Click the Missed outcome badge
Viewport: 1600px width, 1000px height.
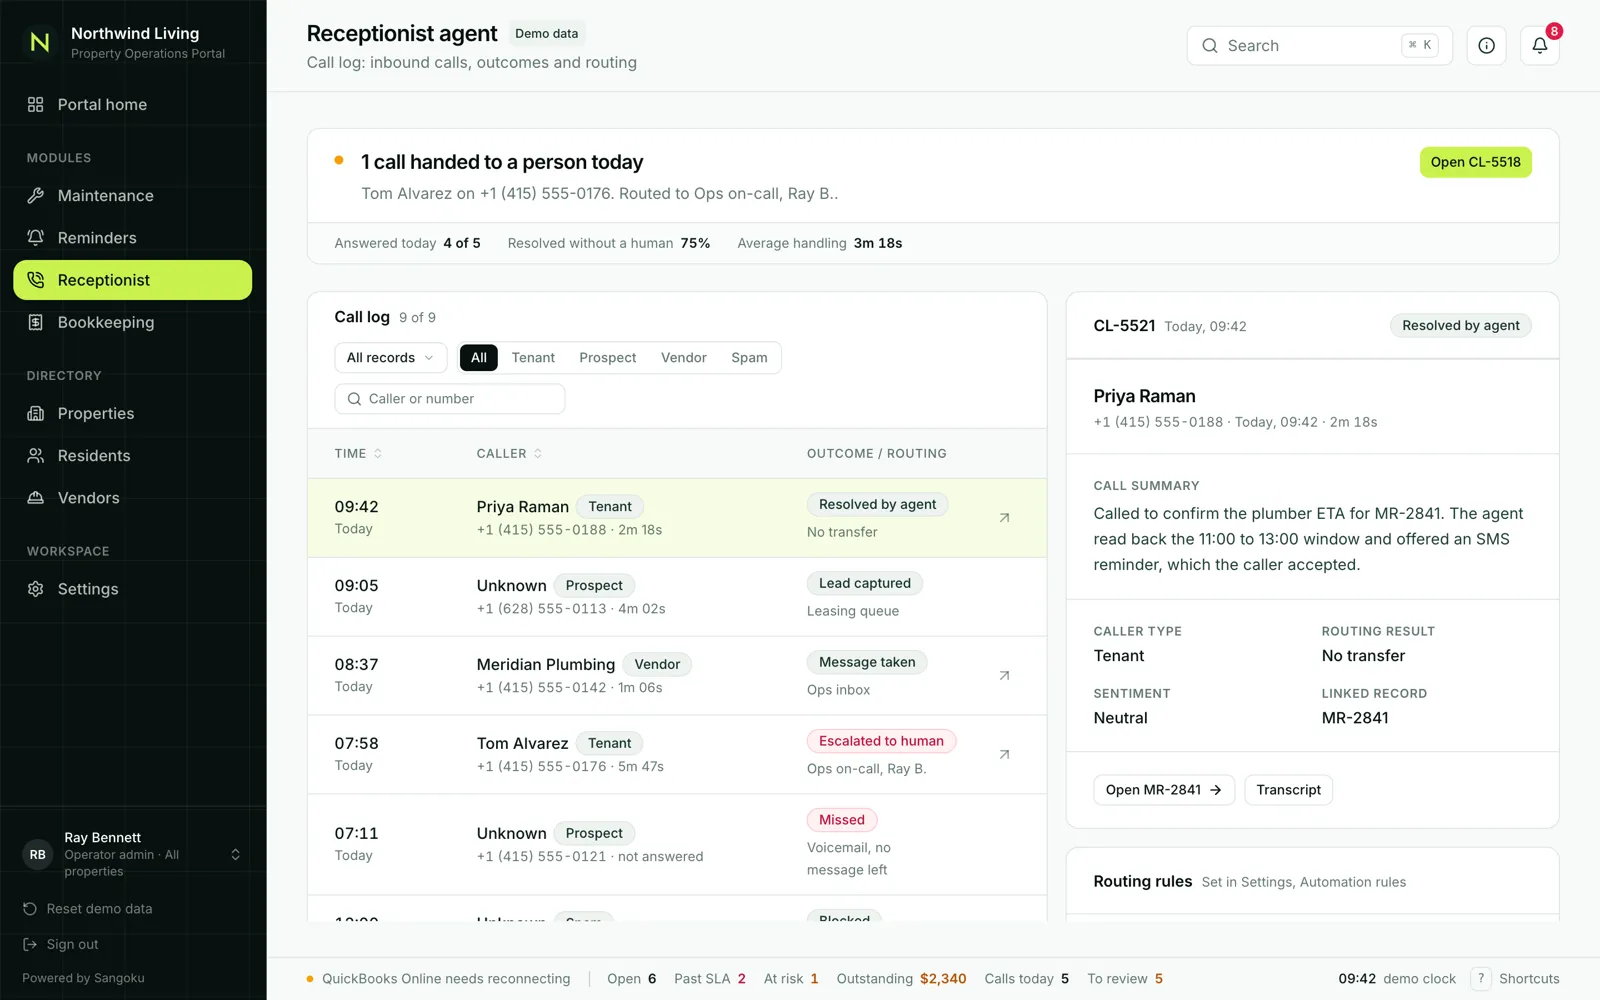[x=842, y=820]
